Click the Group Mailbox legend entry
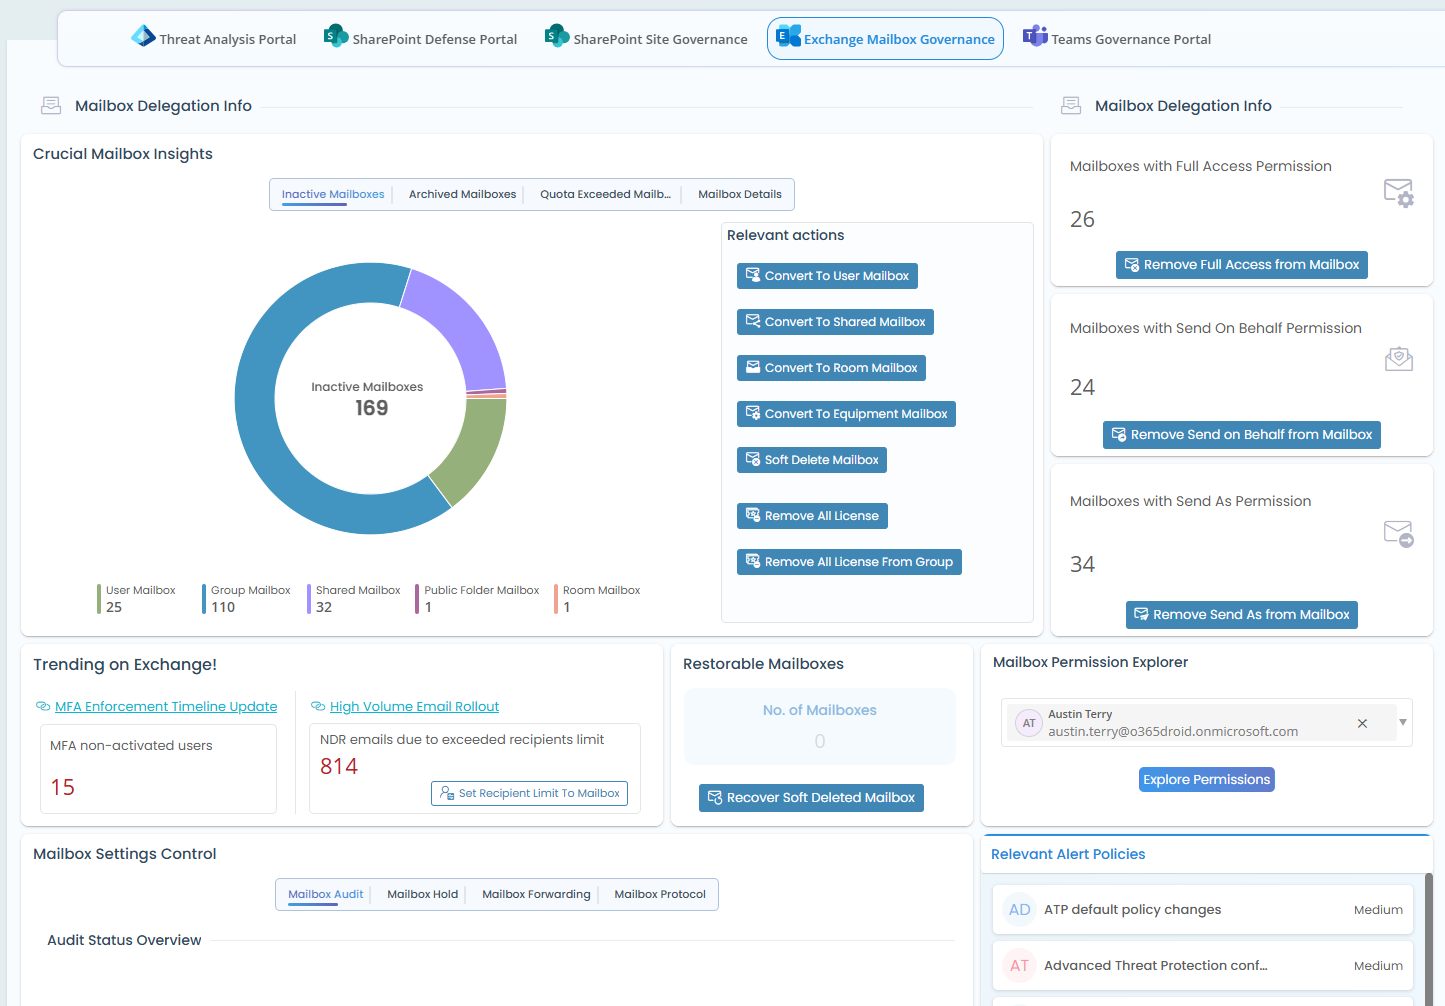Image resolution: width=1445 pixels, height=1006 pixels. tap(249, 598)
